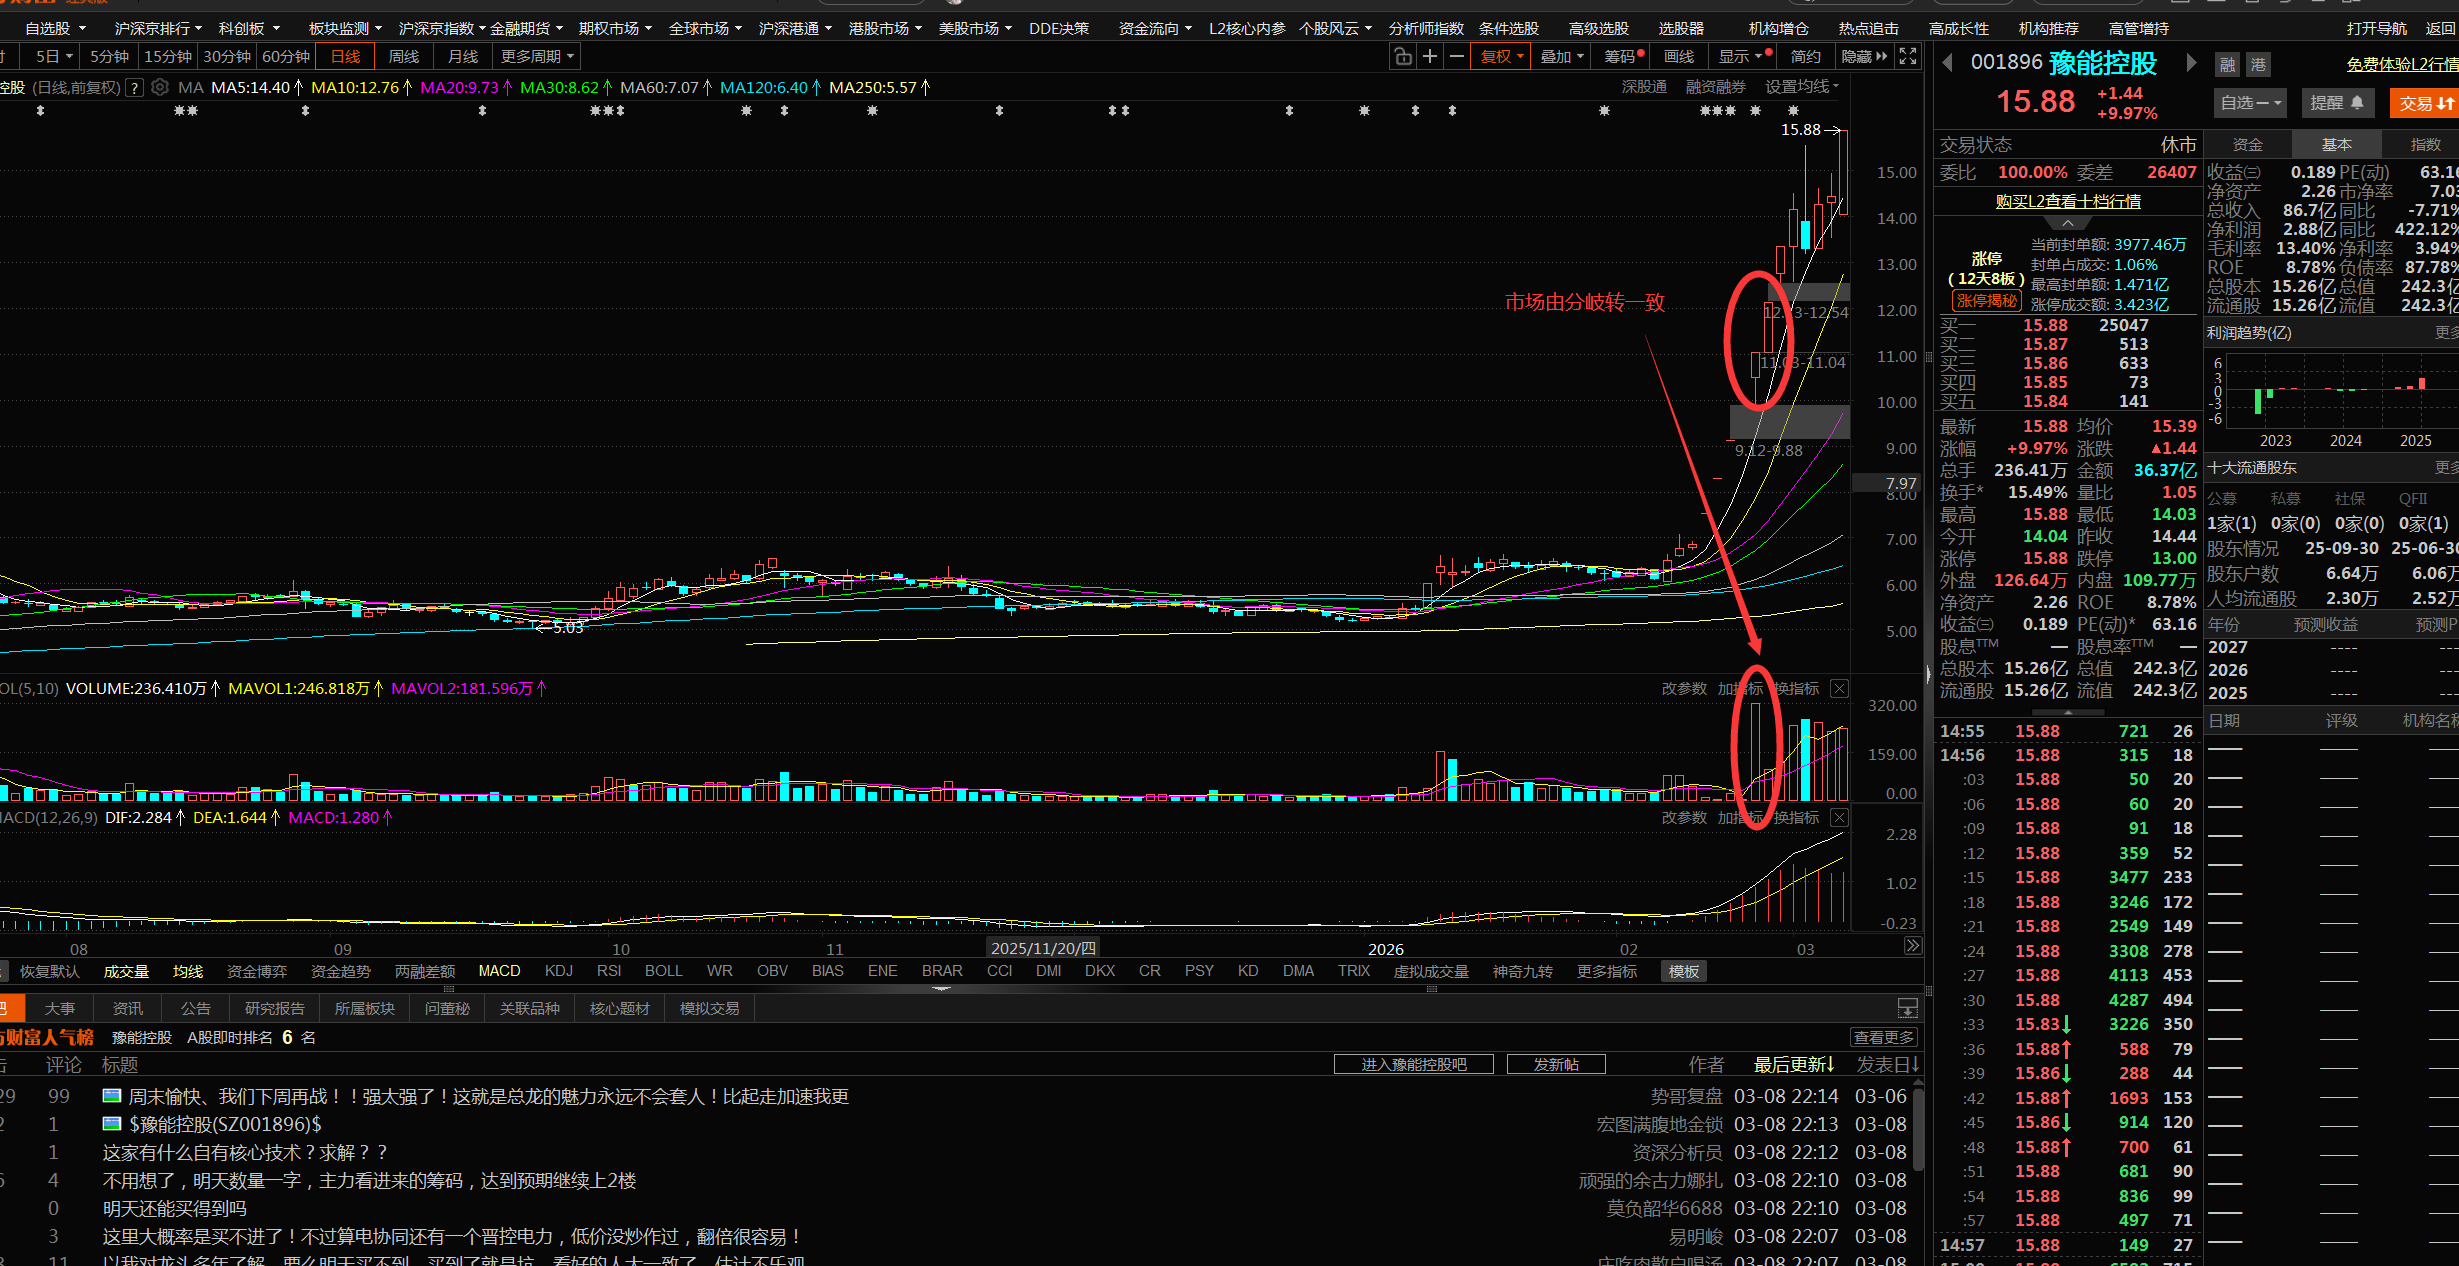Go to previous stock with left arrow
Screen dimensions: 2459x1266
click(x=1947, y=63)
